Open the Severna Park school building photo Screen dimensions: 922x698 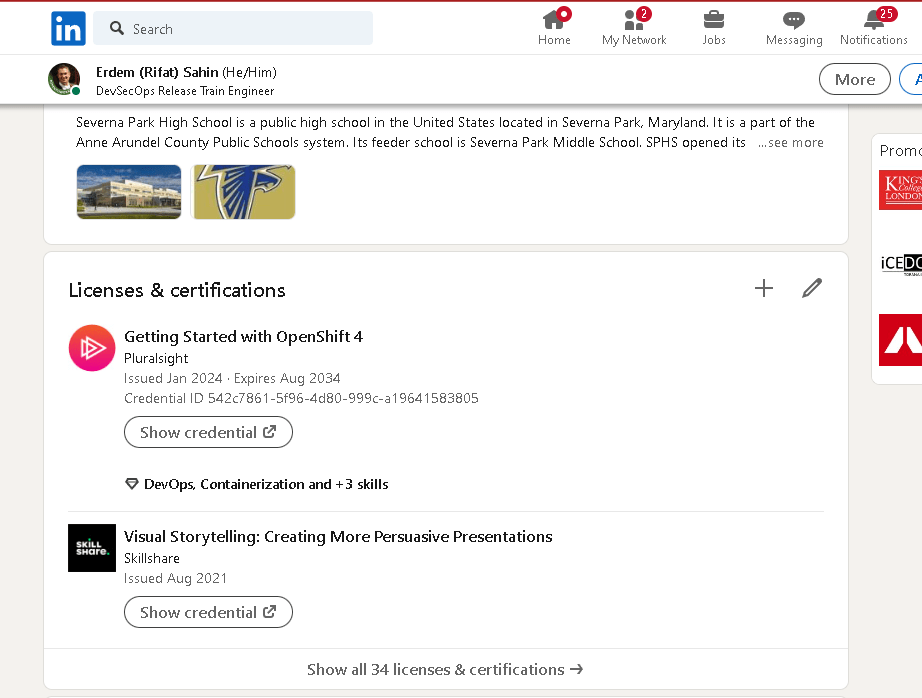[129, 192]
